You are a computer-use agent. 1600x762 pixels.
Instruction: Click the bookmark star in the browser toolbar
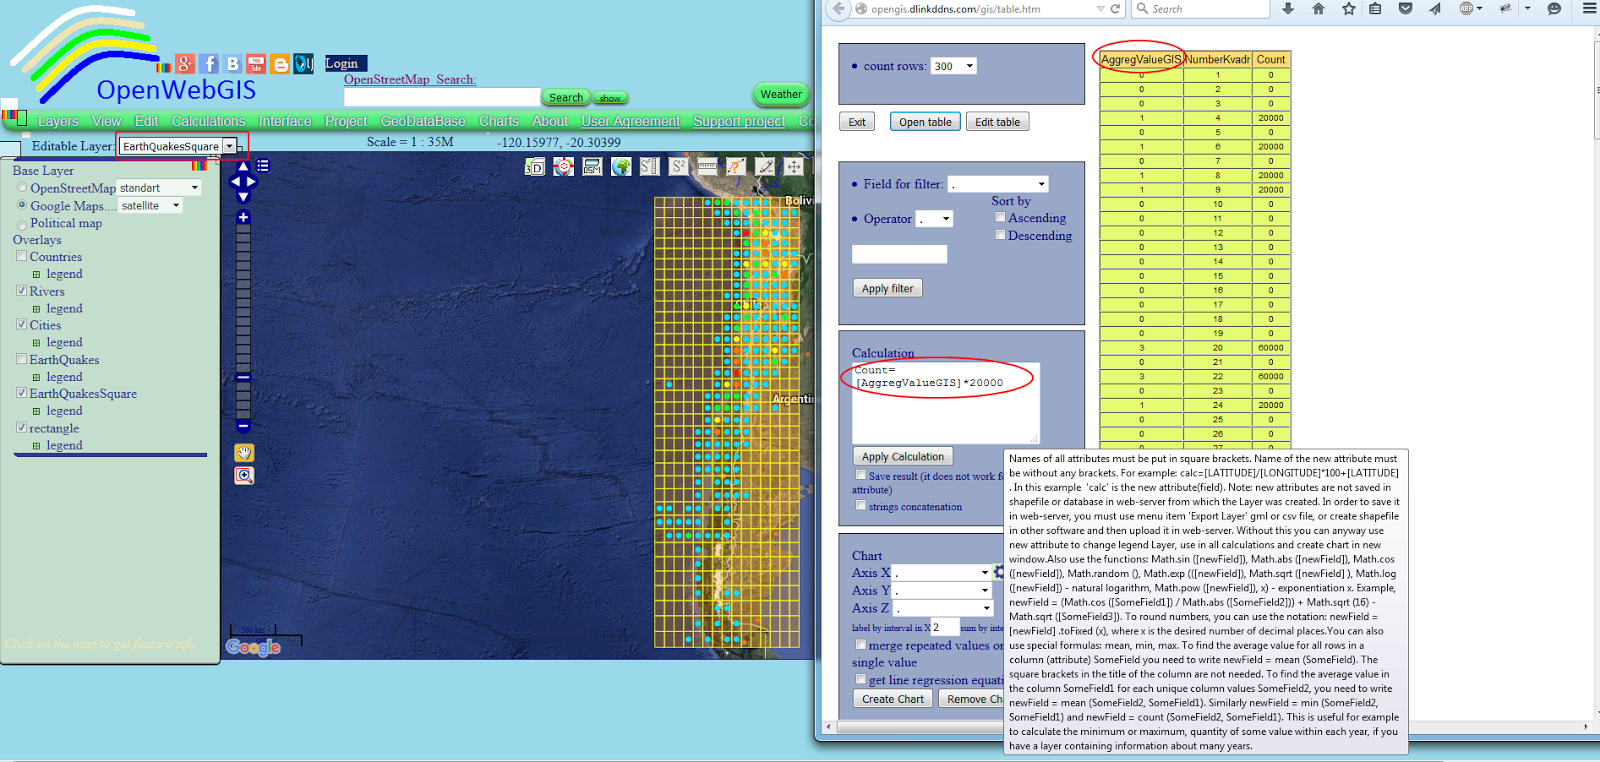[1348, 9]
